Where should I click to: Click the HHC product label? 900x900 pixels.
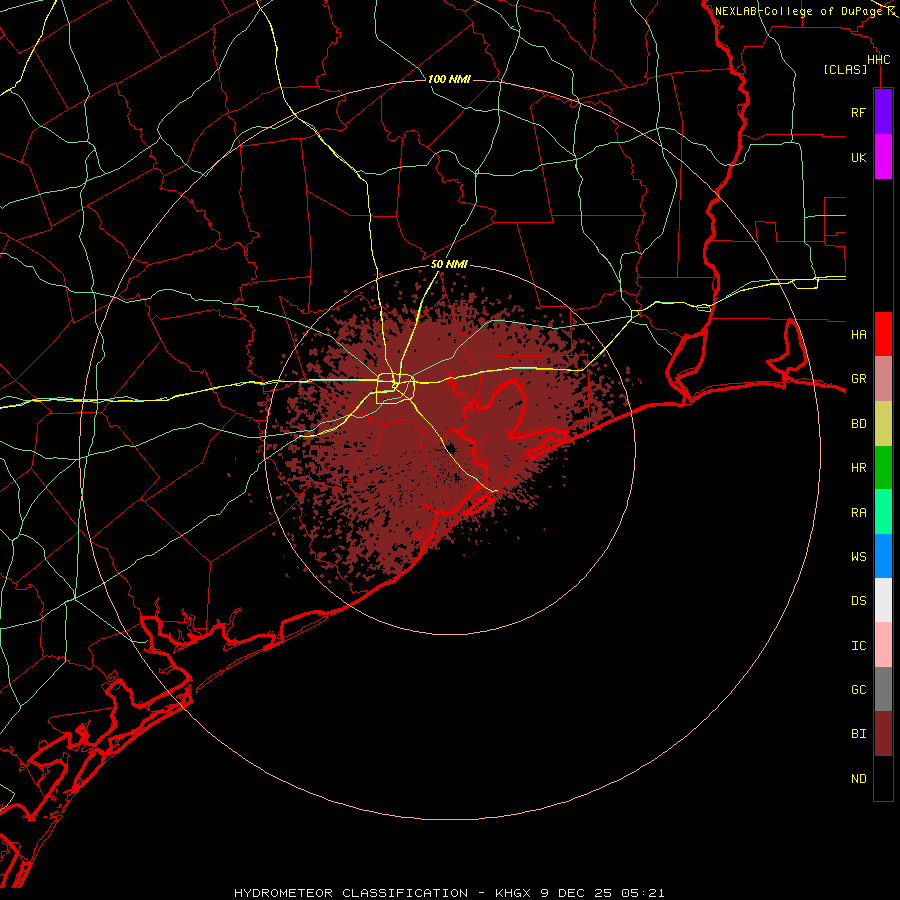(x=879, y=60)
